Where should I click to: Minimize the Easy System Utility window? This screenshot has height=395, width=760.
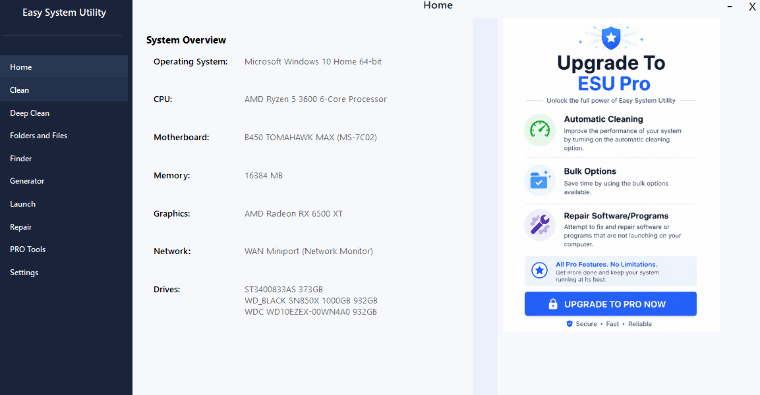coord(729,7)
